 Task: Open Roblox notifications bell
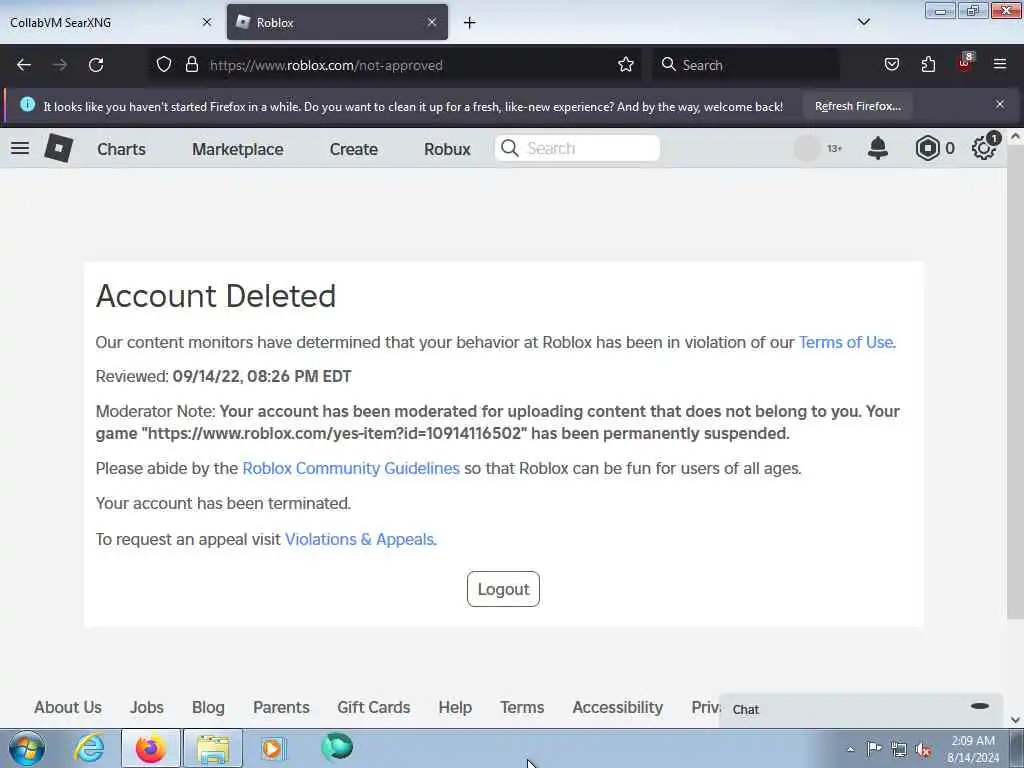(878, 148)
